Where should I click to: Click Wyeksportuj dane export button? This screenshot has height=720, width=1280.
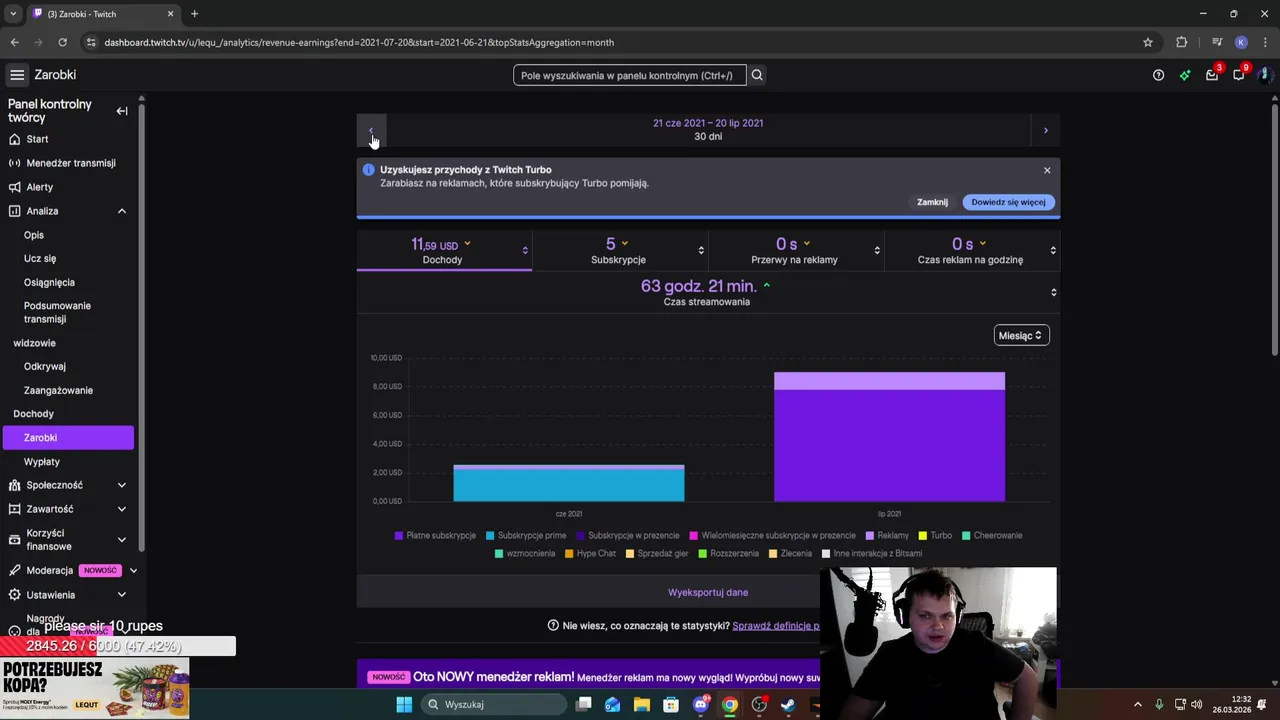pyautogui.click(x=708, y=592)
